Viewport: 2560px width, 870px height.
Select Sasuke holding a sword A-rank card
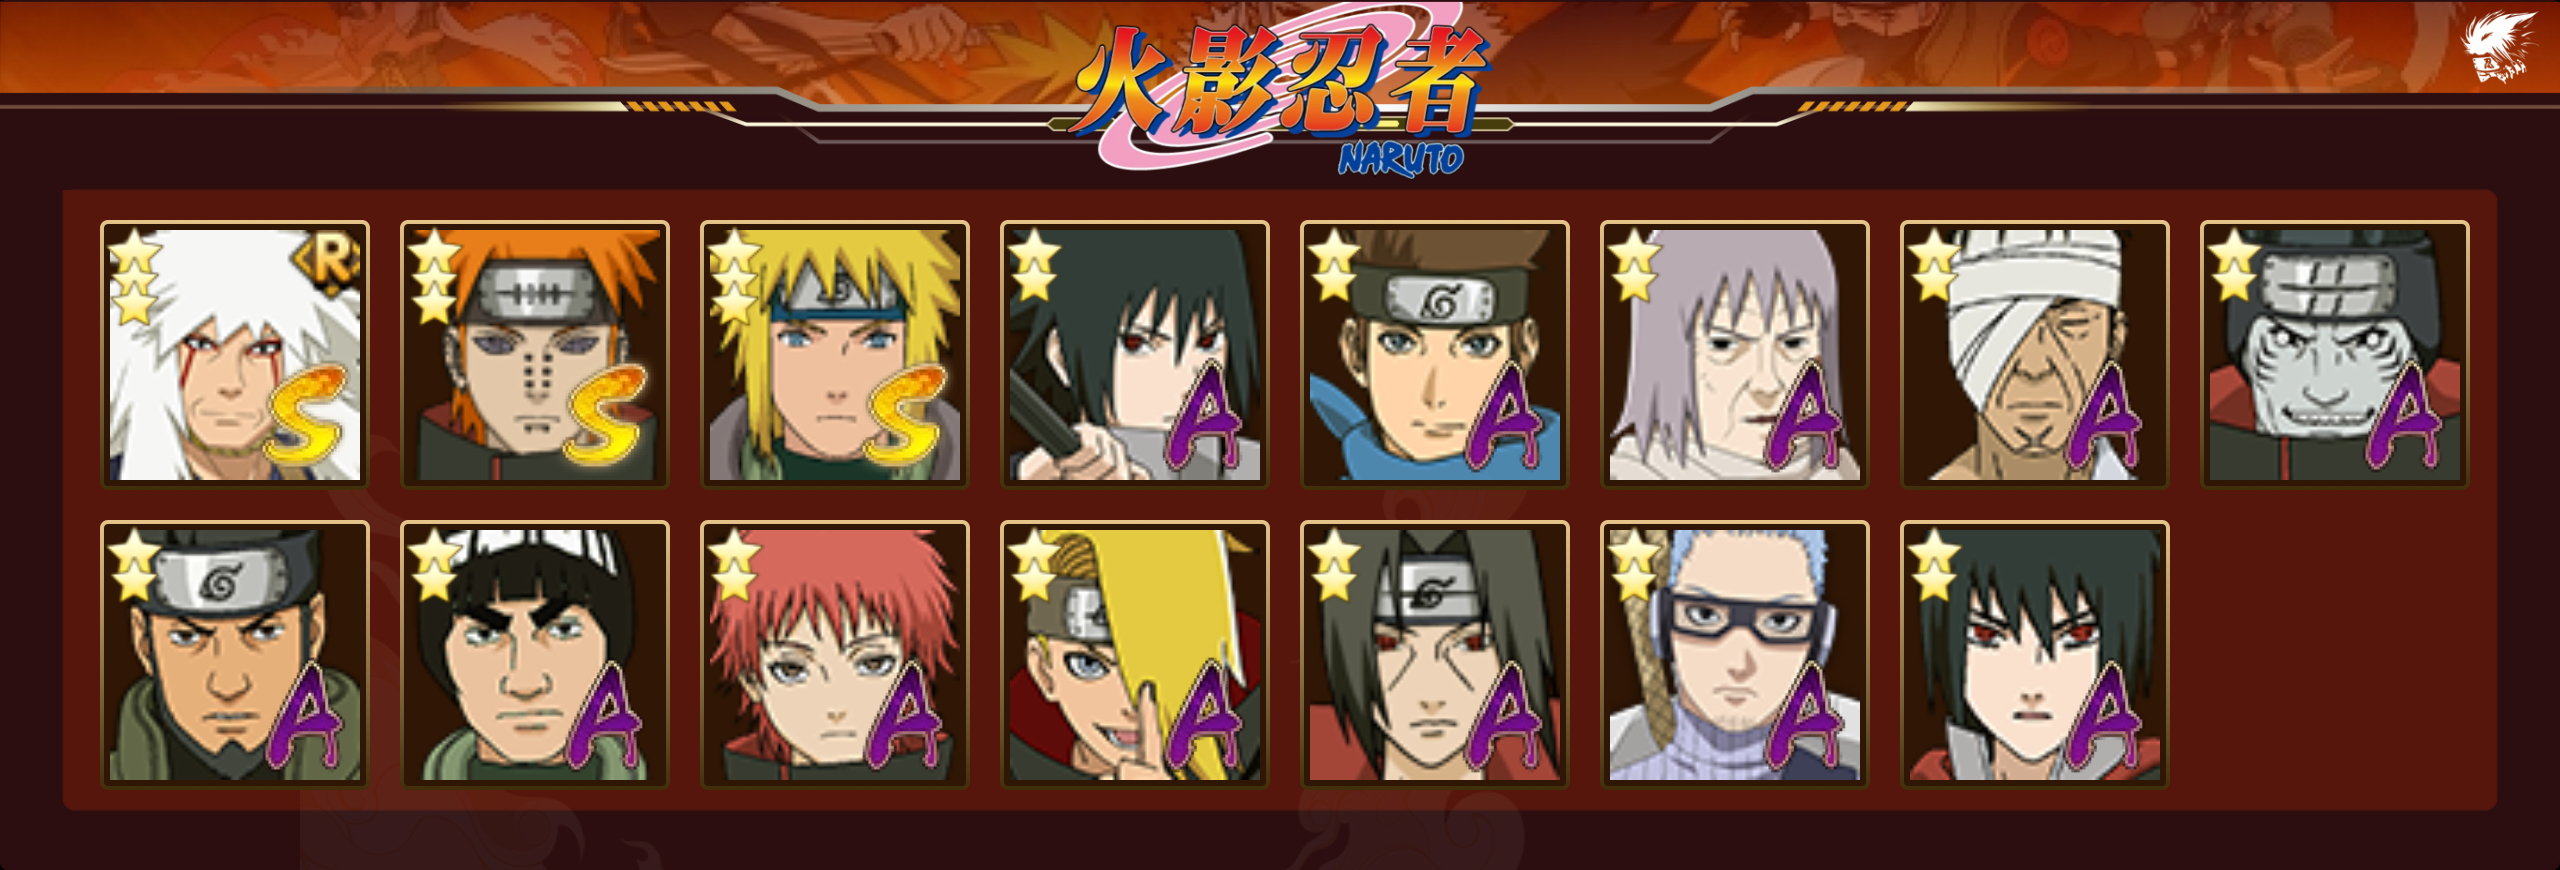(1135, 354)
